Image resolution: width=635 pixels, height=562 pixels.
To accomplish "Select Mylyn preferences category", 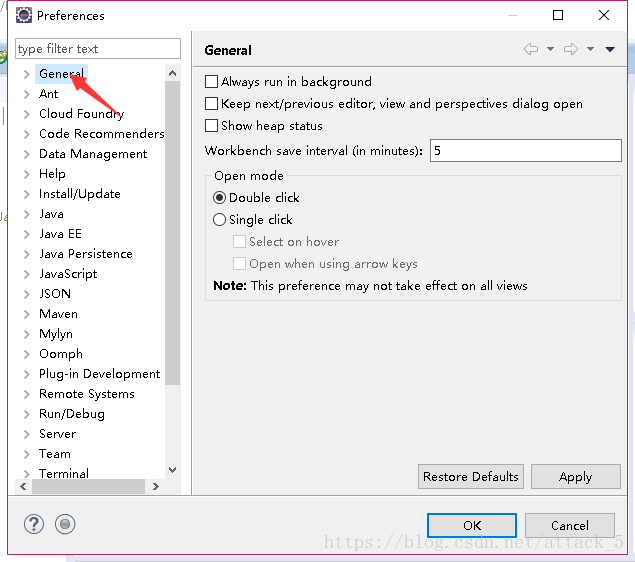I will pyautogui.click(x=56, y=334).
